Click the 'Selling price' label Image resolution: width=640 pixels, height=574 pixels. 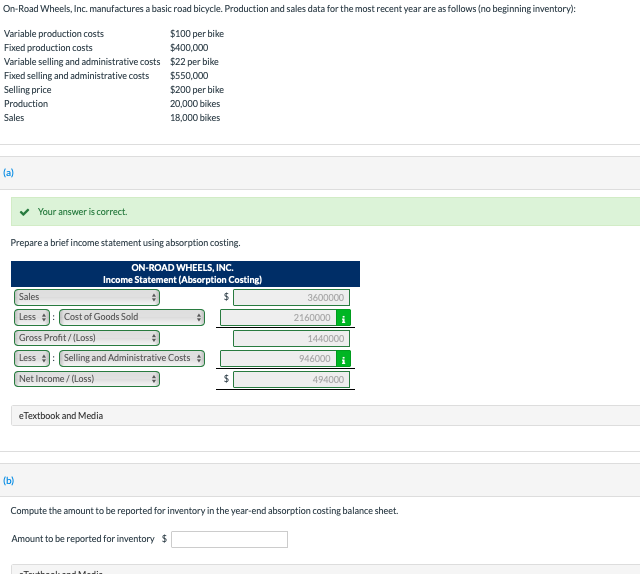(x=28, y=90)
